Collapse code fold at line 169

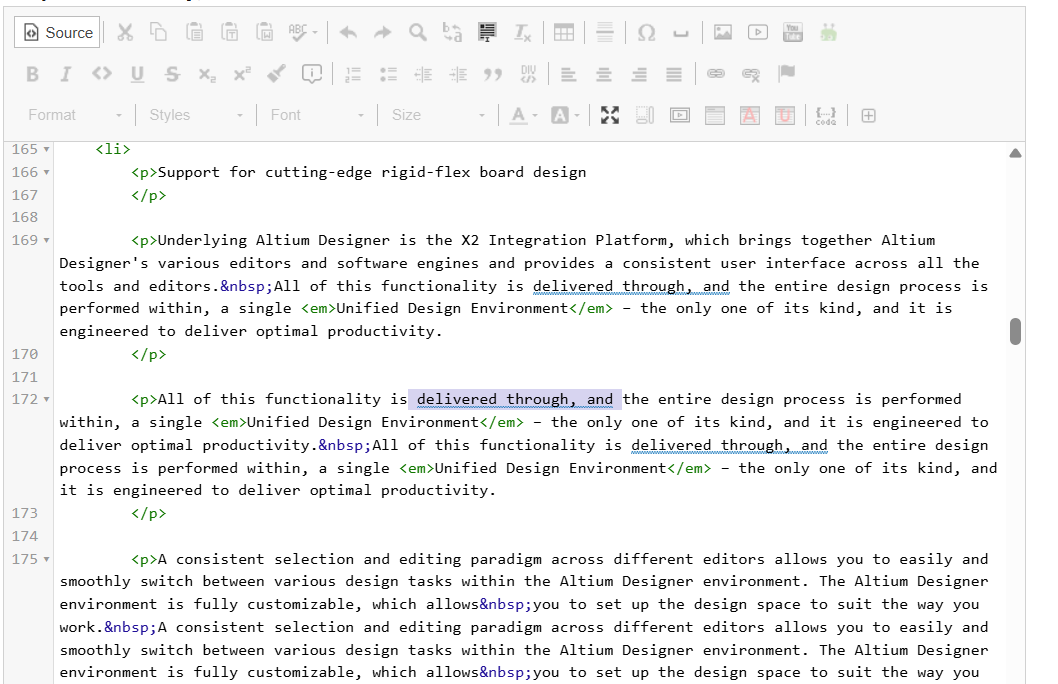pyautogui.click(x=47, y=240)
